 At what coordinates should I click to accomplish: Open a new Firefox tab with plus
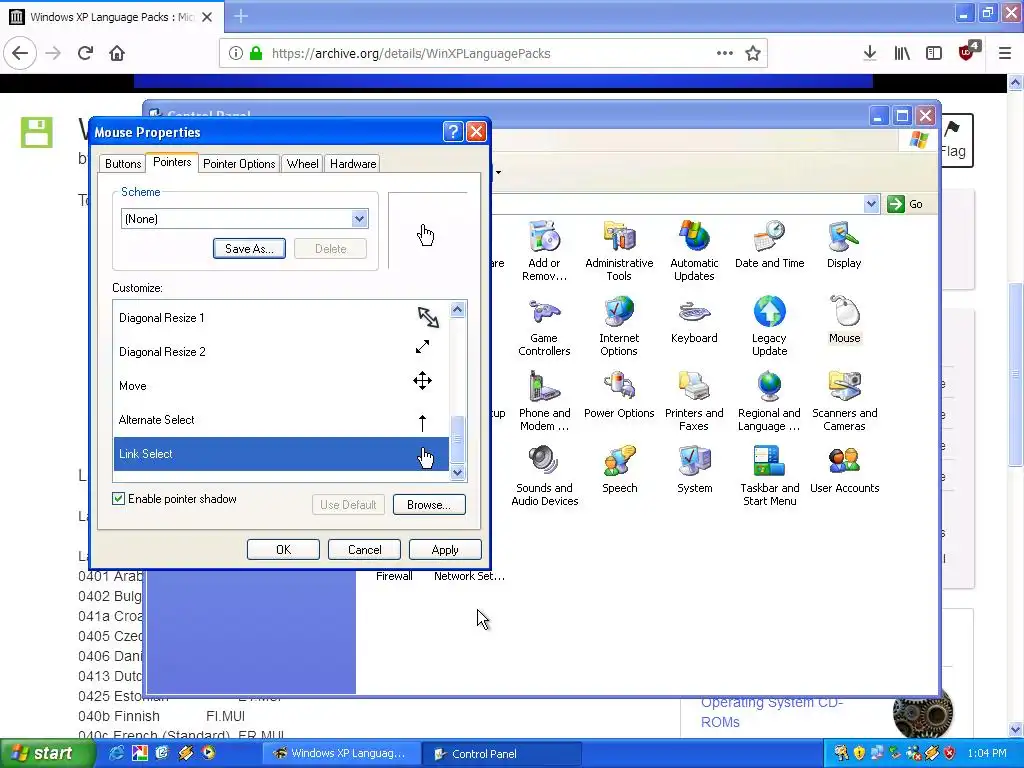(241, 16)
